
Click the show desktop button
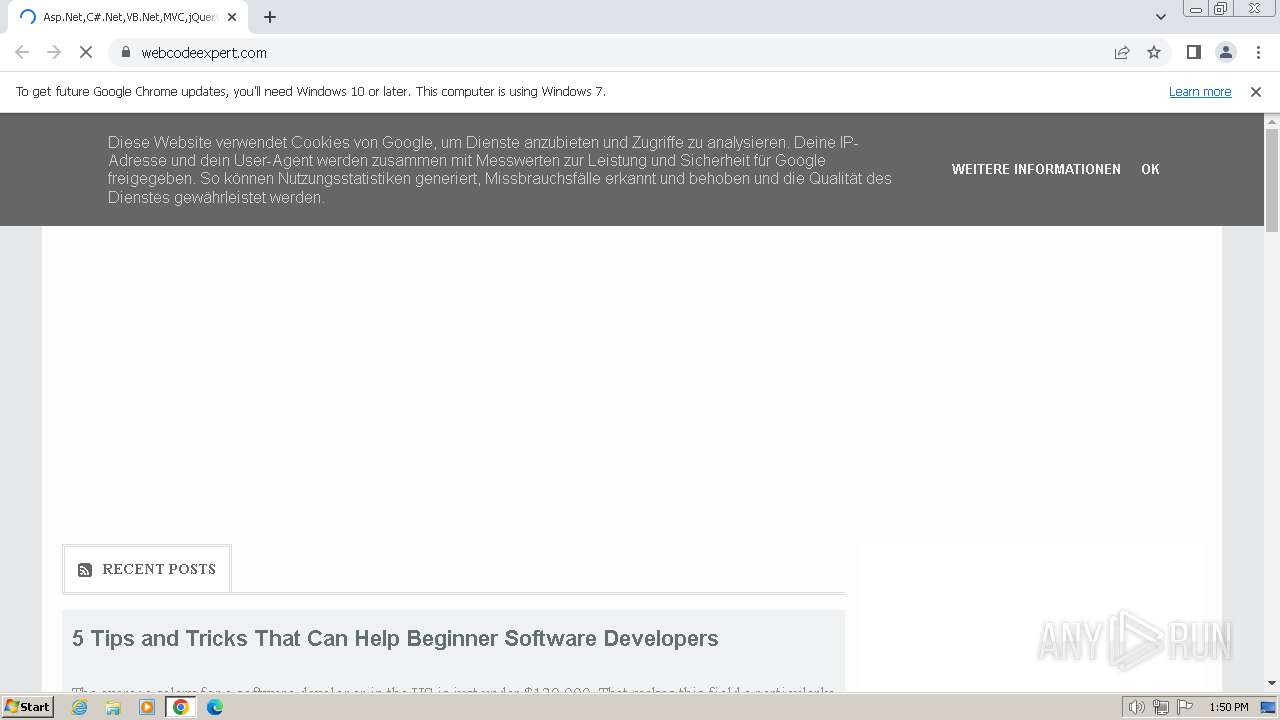(x=1268, y=707)
